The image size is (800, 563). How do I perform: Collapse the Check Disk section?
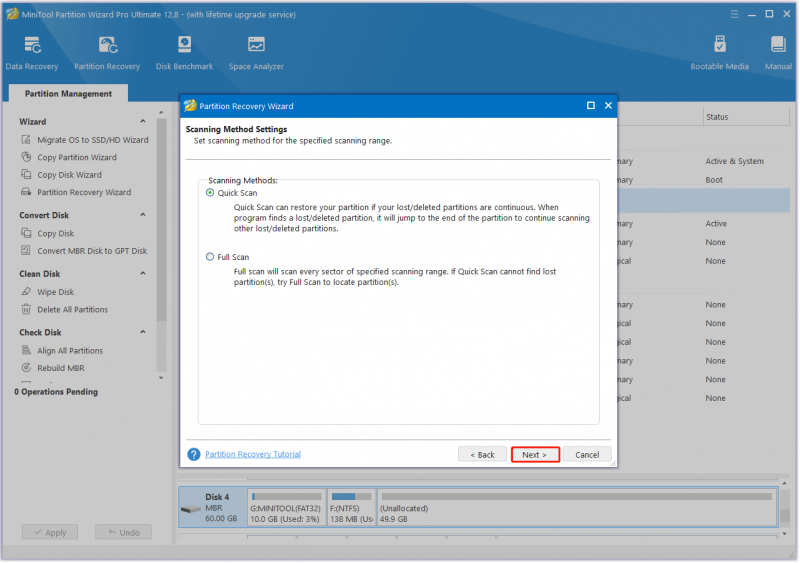(143, 332)
